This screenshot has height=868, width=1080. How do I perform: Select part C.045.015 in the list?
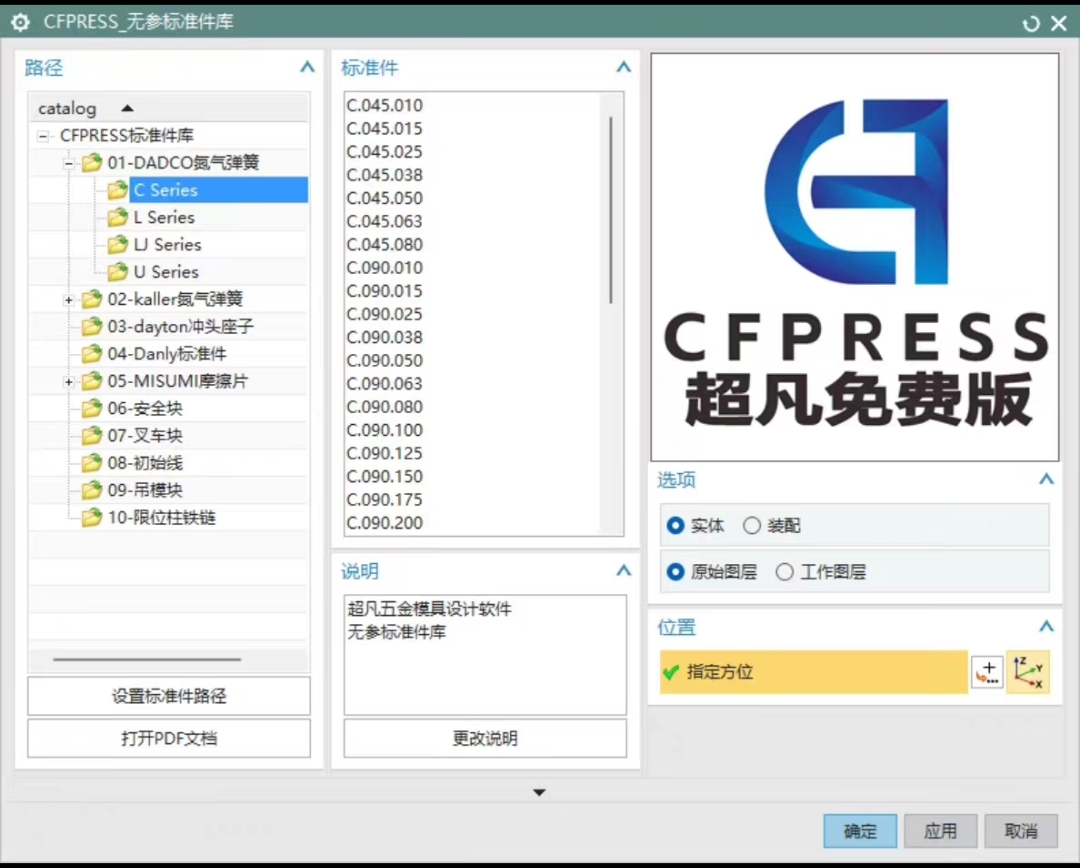coord(384,129)
